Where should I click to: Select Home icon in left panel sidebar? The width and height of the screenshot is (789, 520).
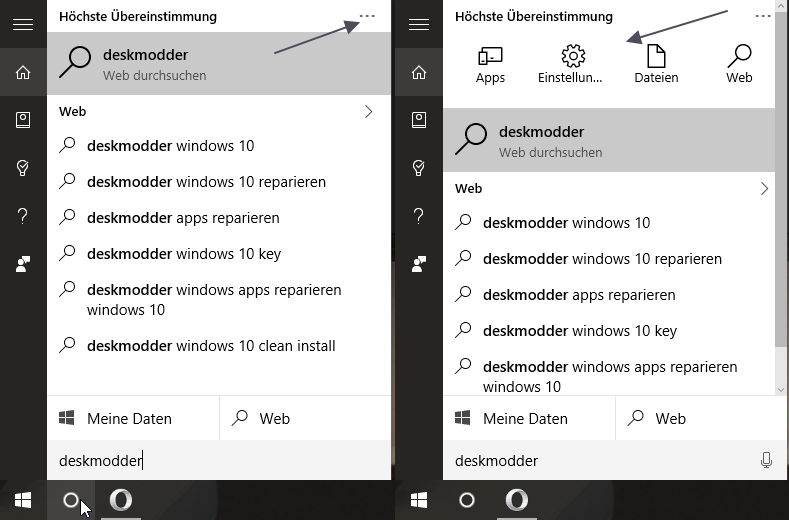(x=23, y=72)
